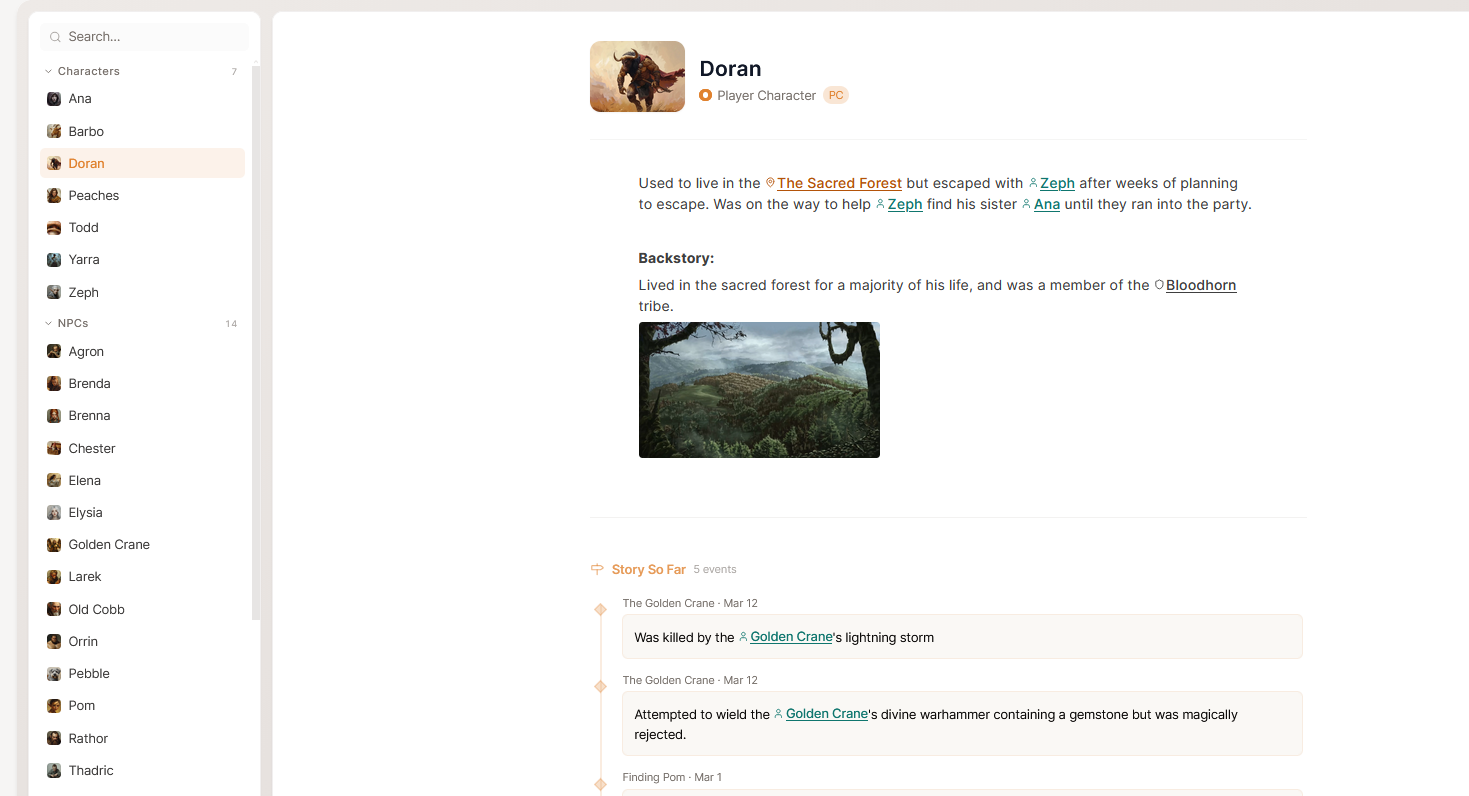1469x796 pixels.
Task: Click Ana's avatar icon in sidebar
Action: tap(54, 99)
